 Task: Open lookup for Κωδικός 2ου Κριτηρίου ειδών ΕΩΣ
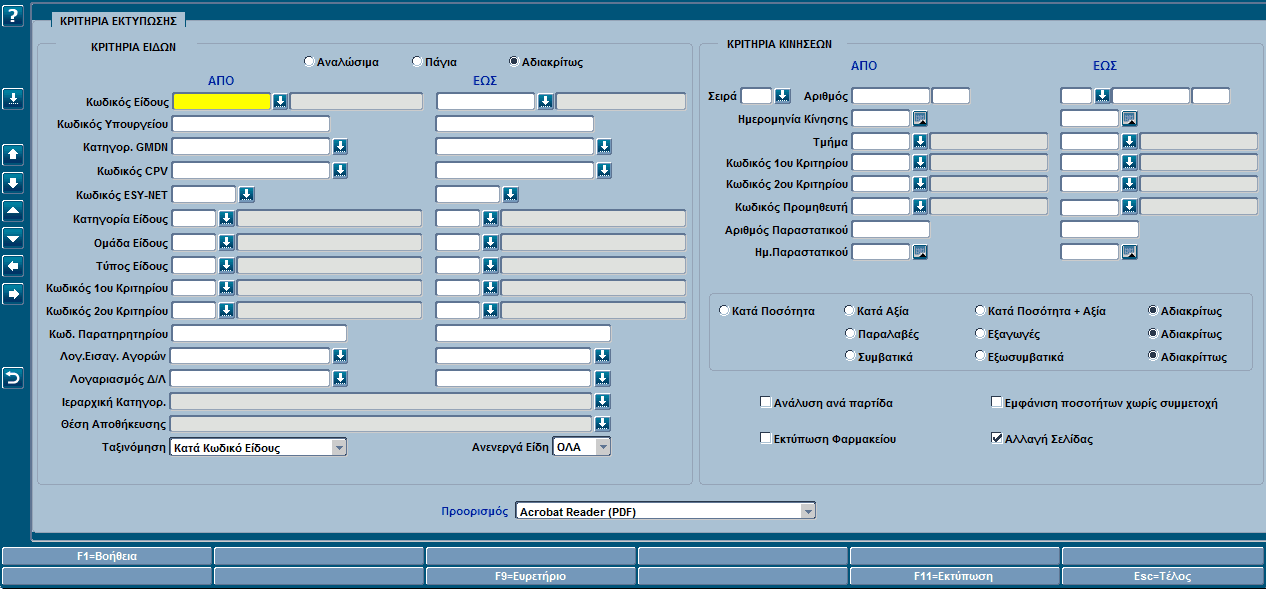click(x=490, y=311)
